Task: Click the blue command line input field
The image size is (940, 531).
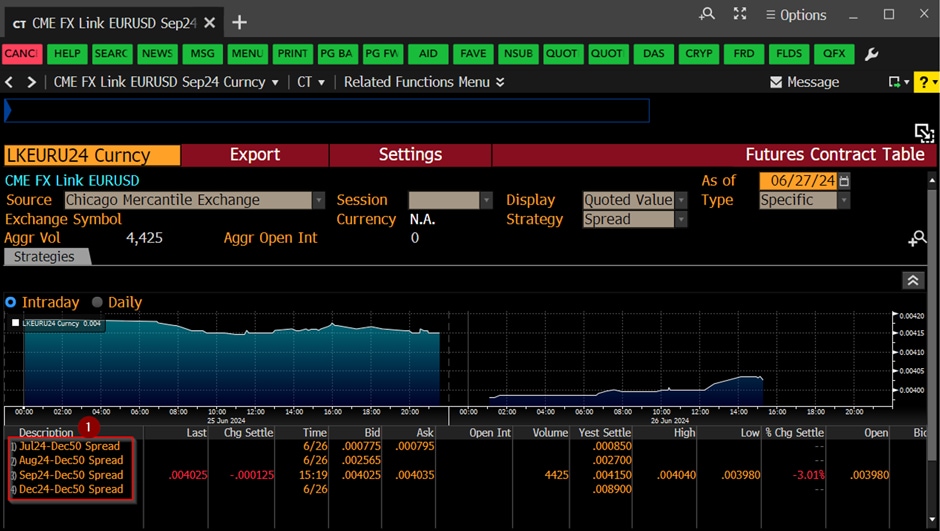Action: [x=327, y=110]
